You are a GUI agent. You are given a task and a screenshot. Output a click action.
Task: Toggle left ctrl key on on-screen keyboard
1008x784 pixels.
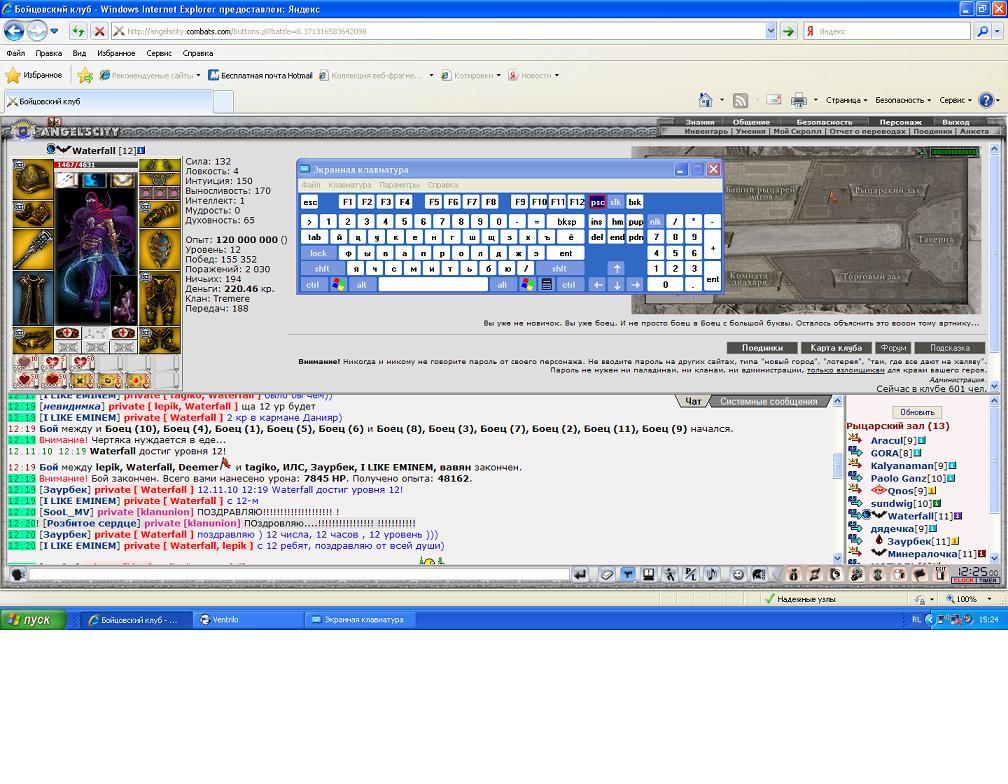coord(312,284)
